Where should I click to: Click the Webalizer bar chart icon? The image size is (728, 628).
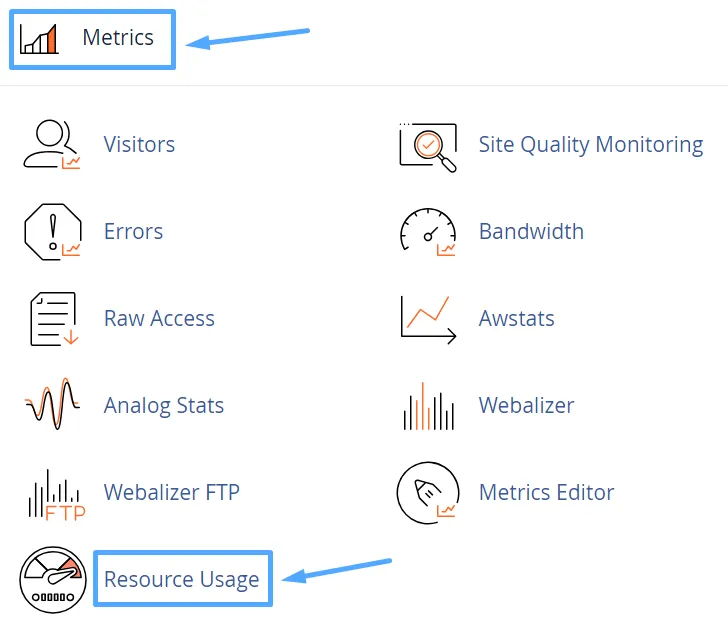pyautogui.click(x=428, y=406)
